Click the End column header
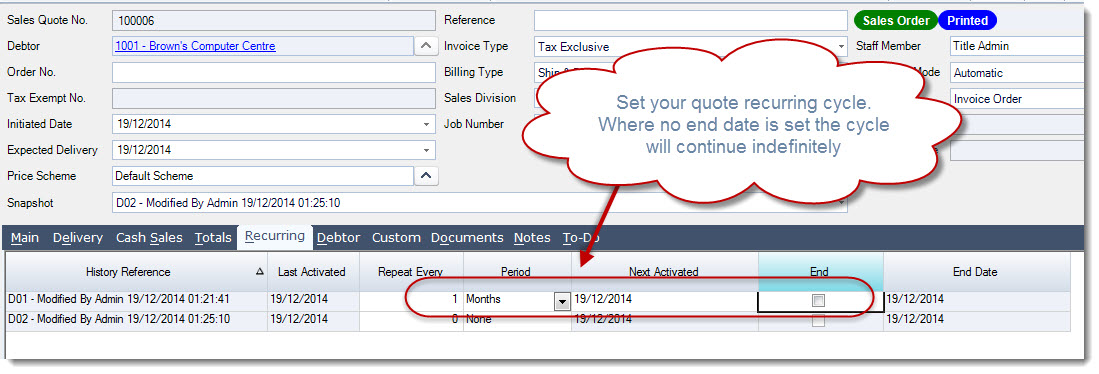 click(820, 272)
